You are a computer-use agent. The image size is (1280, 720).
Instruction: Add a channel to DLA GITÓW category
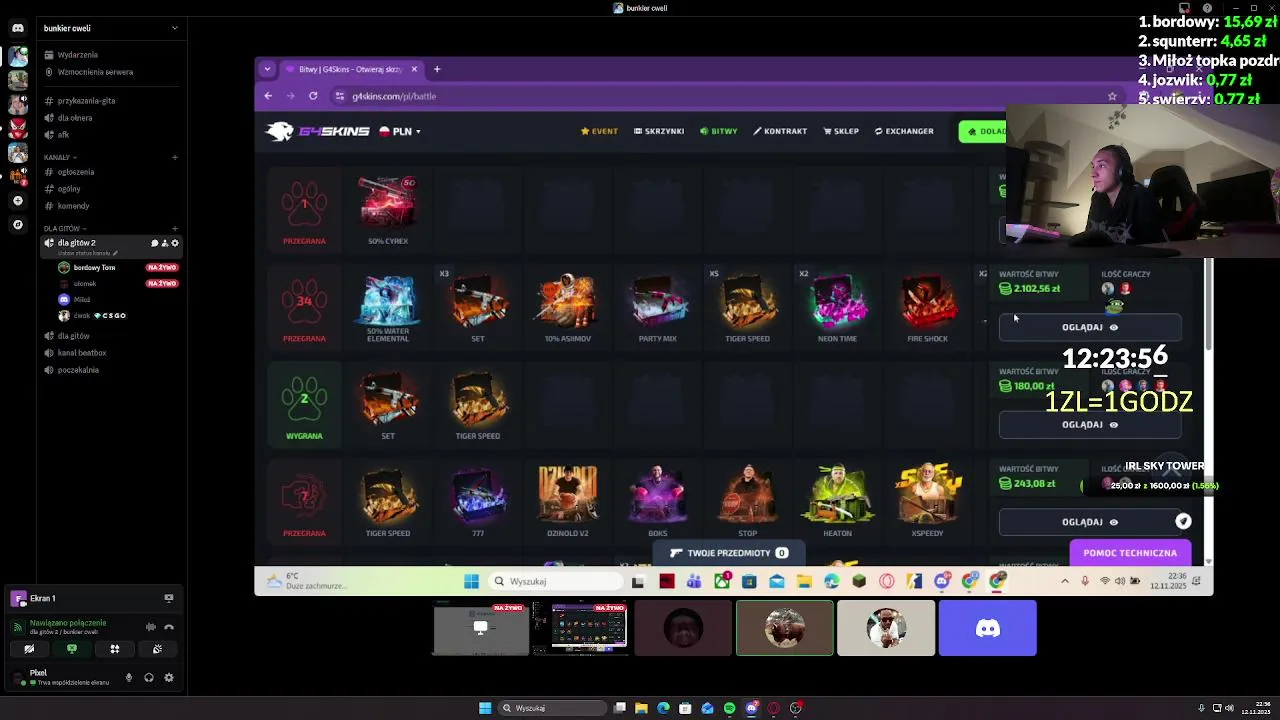click(175, 228)
